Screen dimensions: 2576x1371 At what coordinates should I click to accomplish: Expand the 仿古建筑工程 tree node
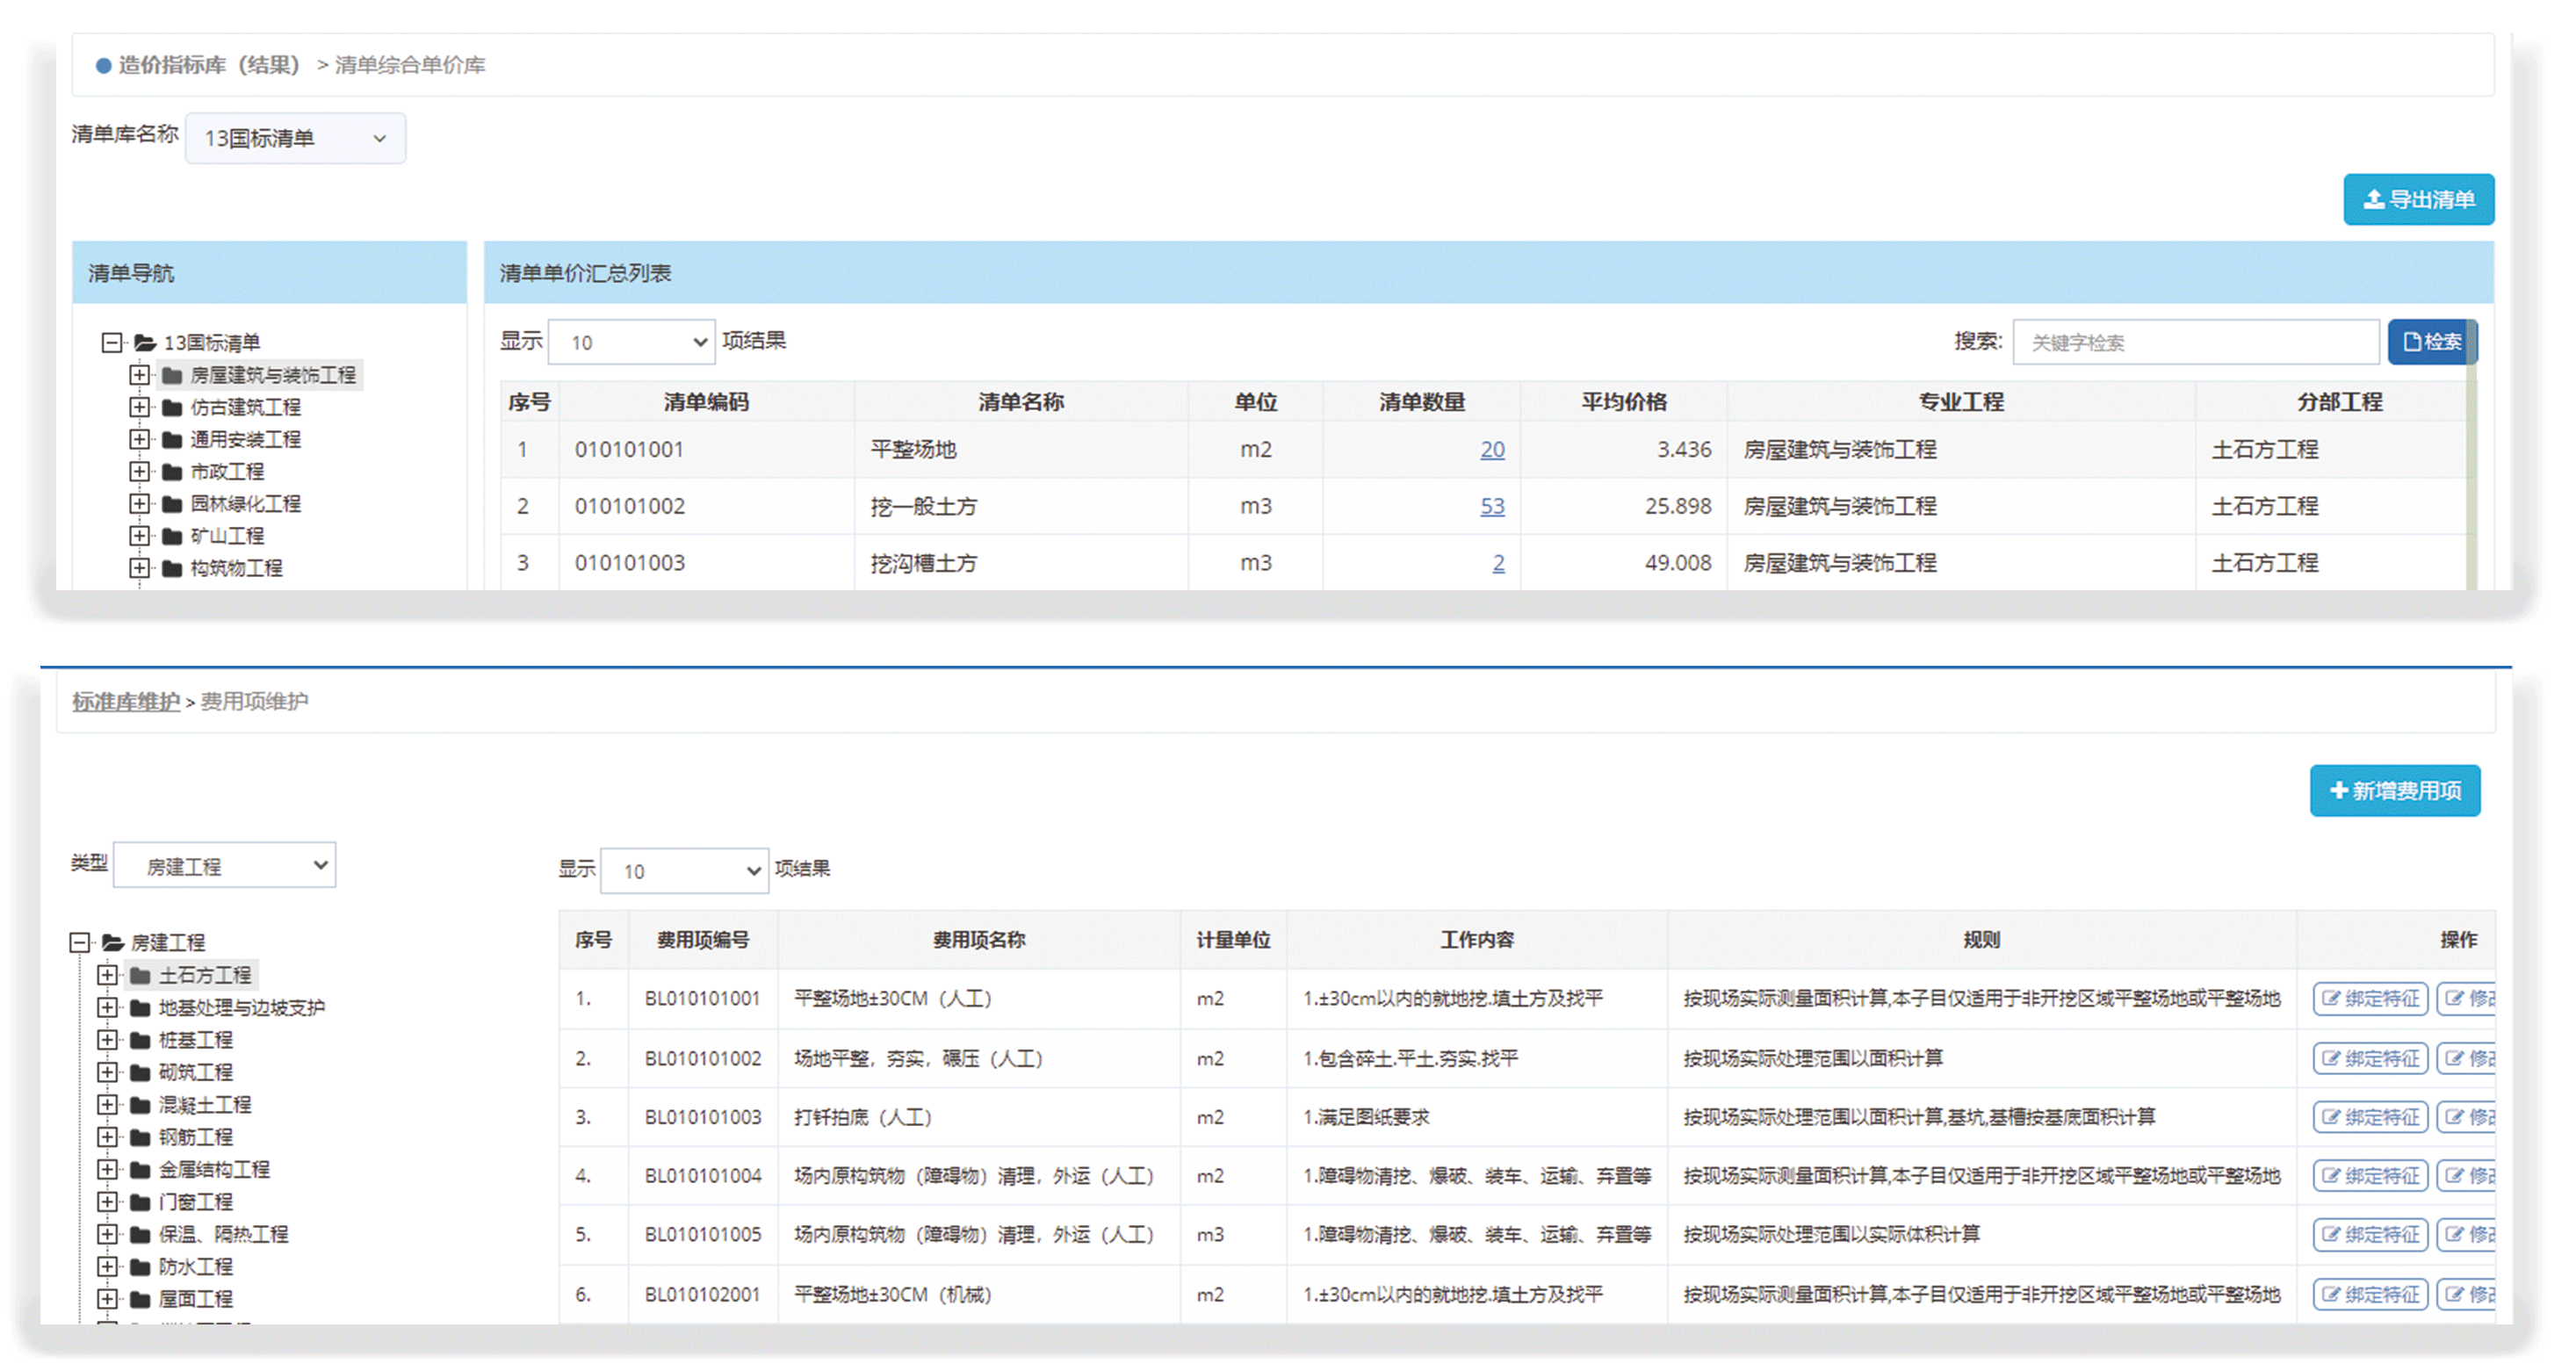click(139, 407)
